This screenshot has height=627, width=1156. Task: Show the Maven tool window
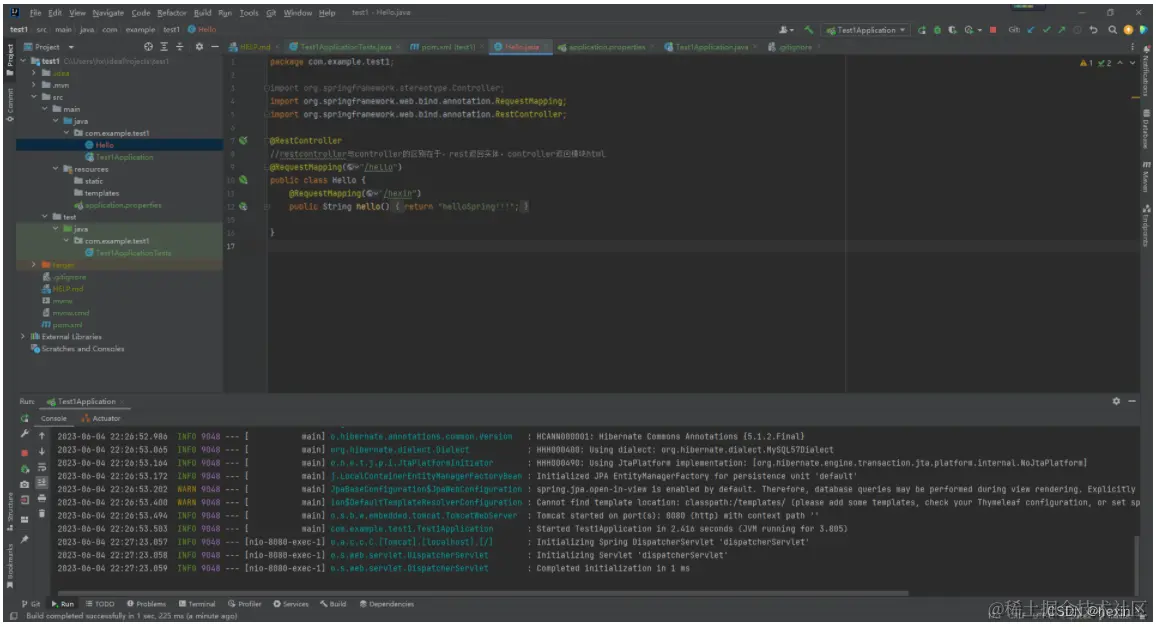pos(1146,177)
